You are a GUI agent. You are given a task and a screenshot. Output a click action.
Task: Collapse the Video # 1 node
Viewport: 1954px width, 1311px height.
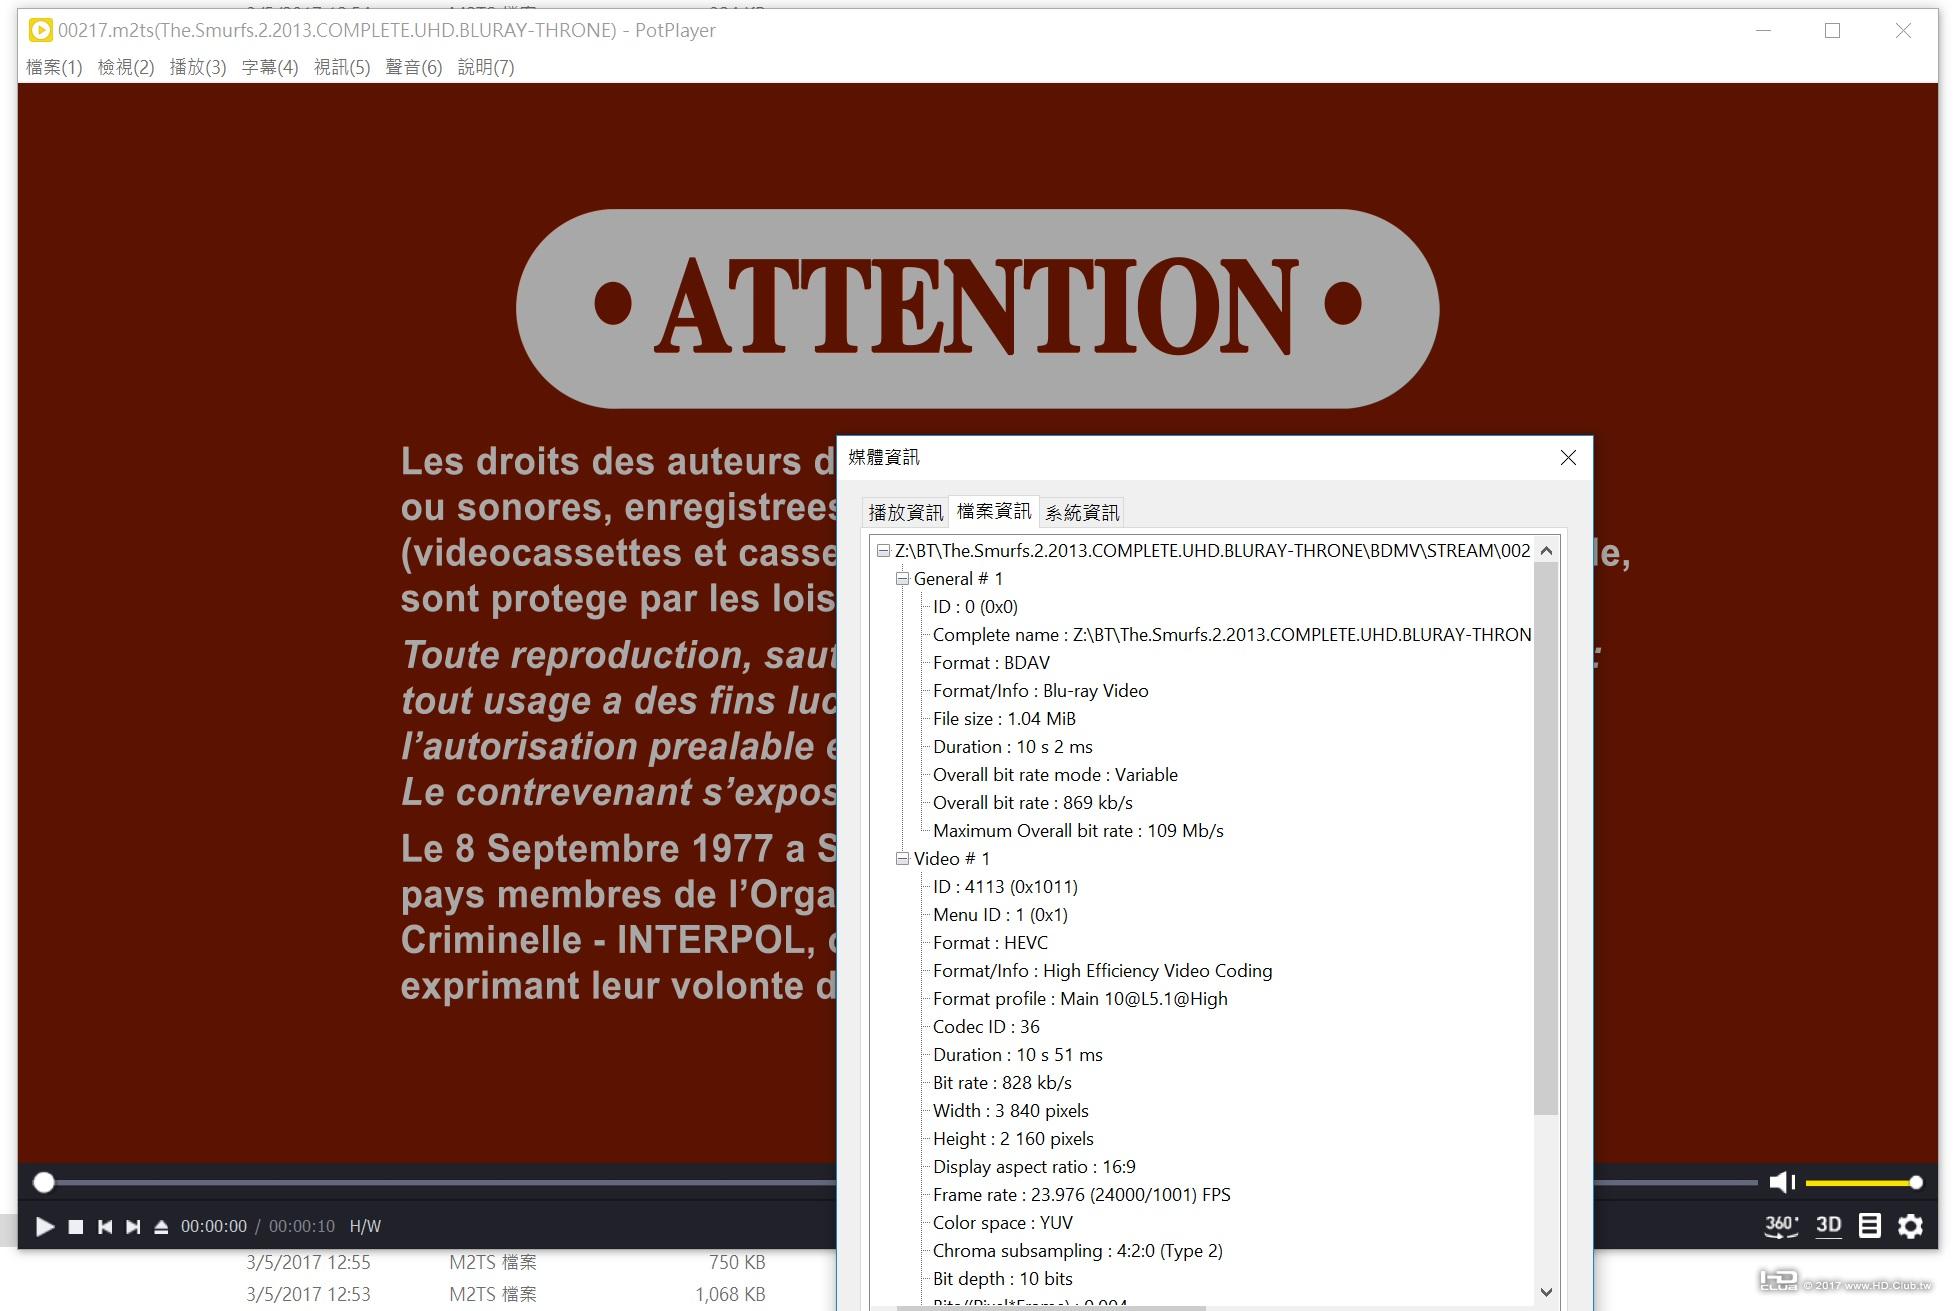(x=902, y=858)
